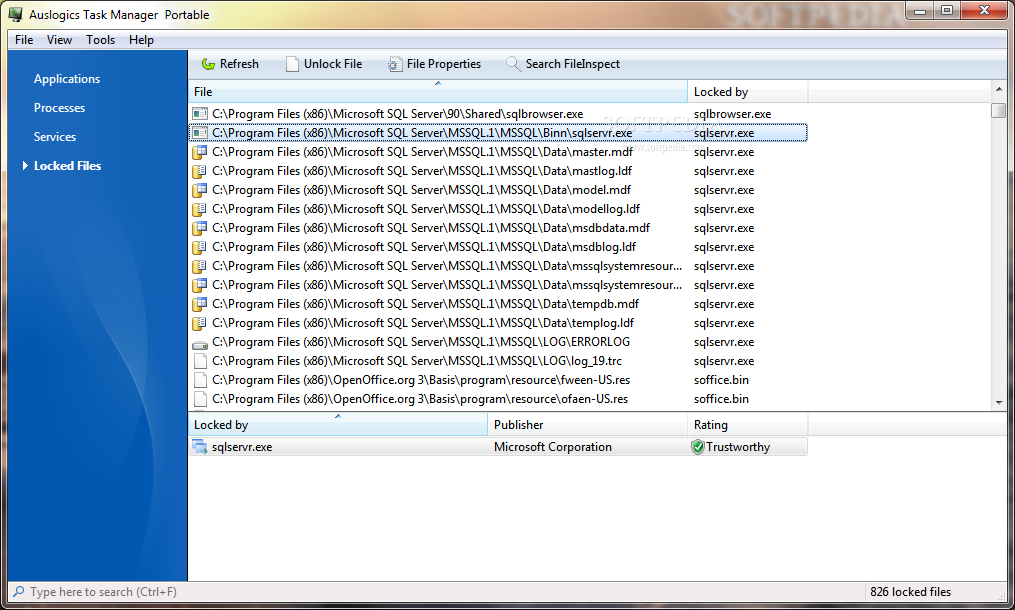Switch to the Services section
Screen dimensions: 1015x610
54,137
